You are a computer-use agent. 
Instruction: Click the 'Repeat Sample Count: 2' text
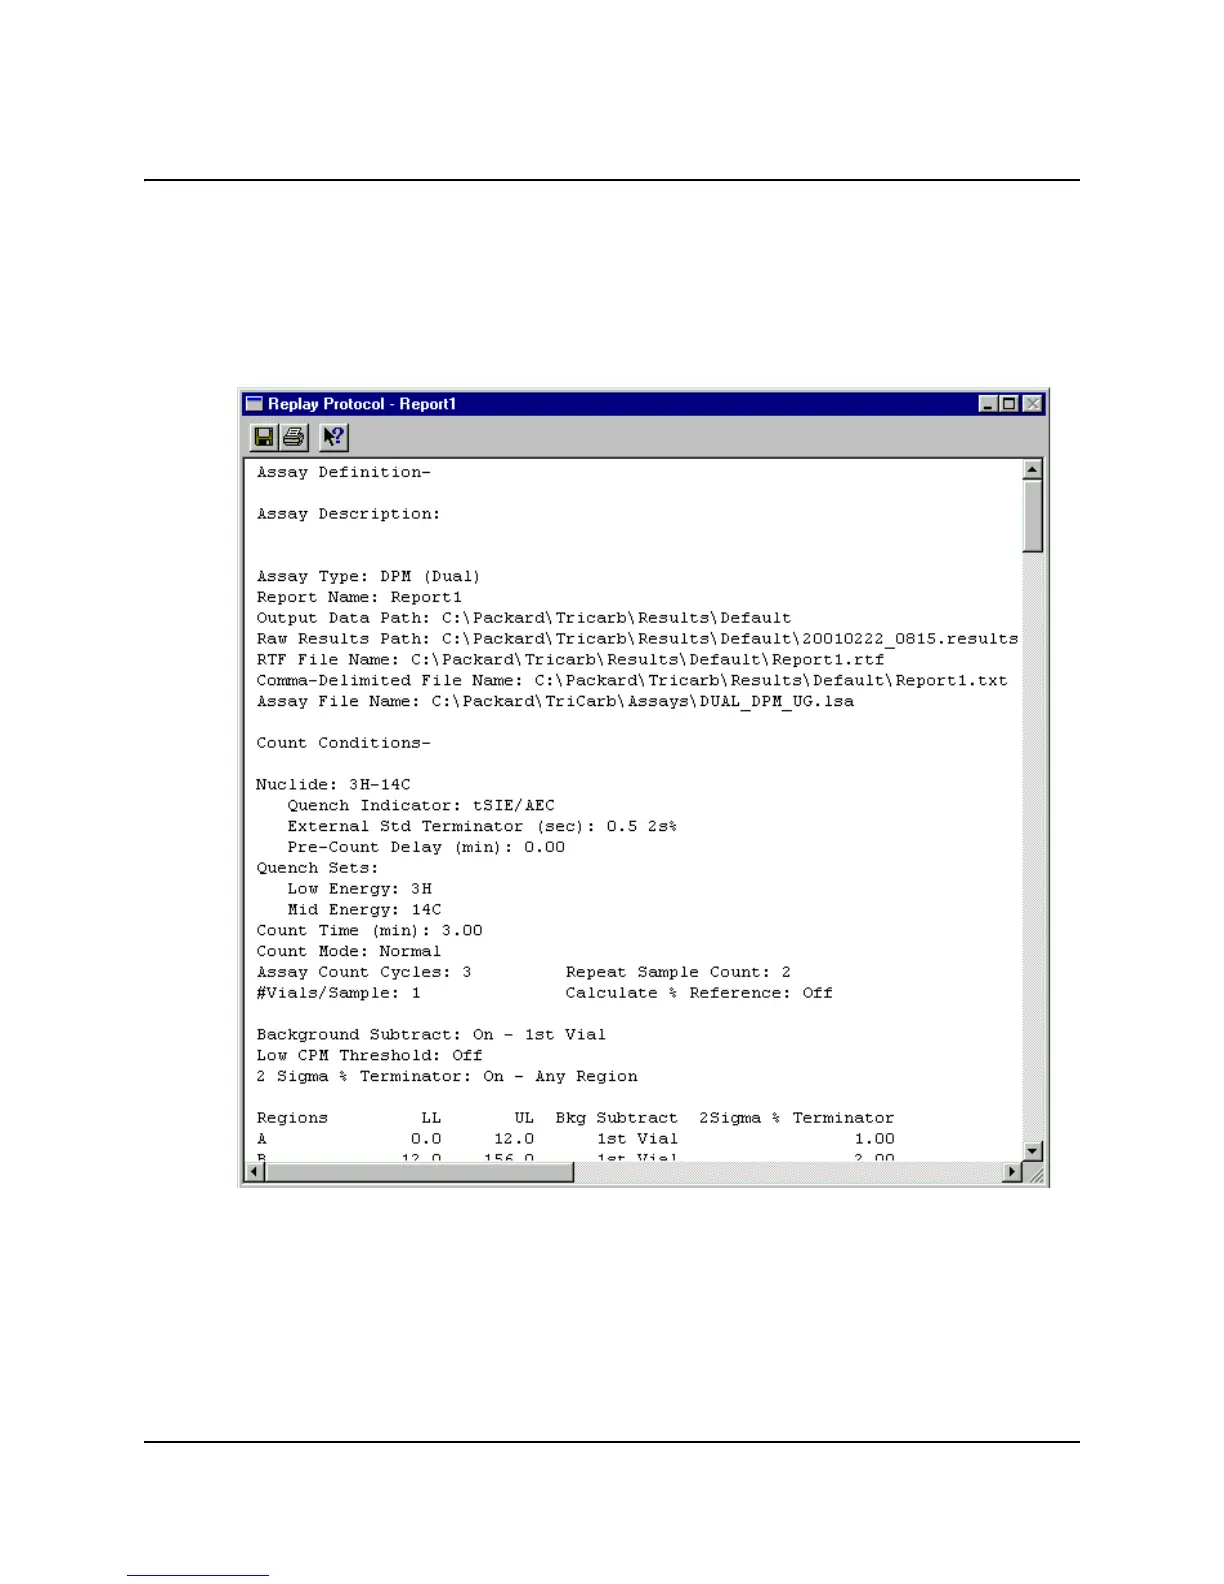click(x=678, y=972)
